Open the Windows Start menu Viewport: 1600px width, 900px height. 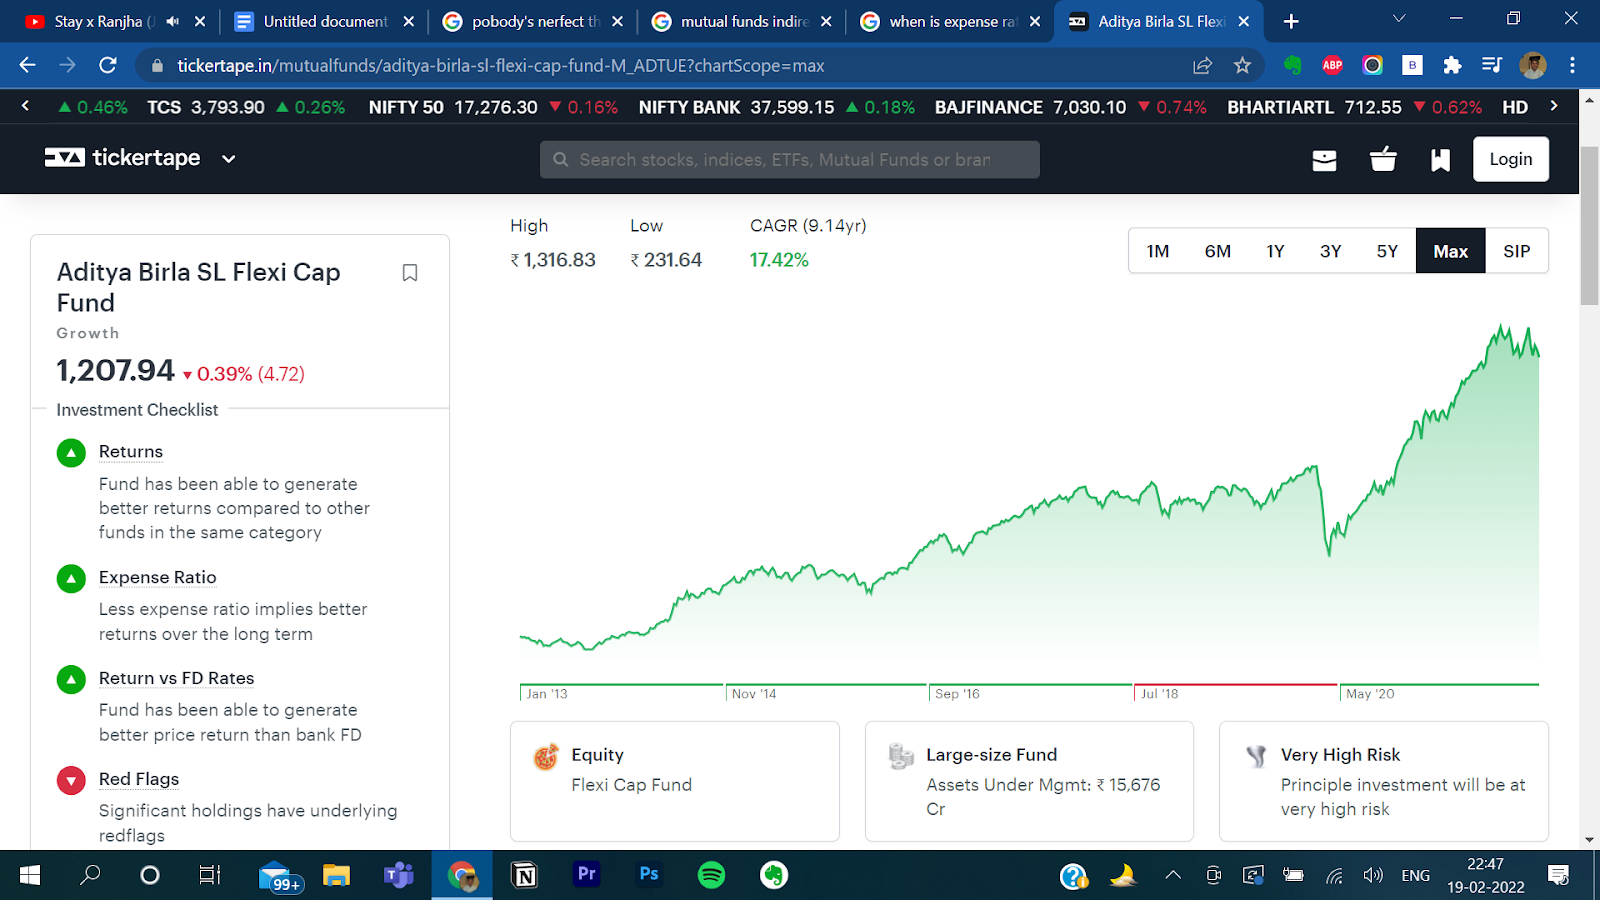[30, 876]
